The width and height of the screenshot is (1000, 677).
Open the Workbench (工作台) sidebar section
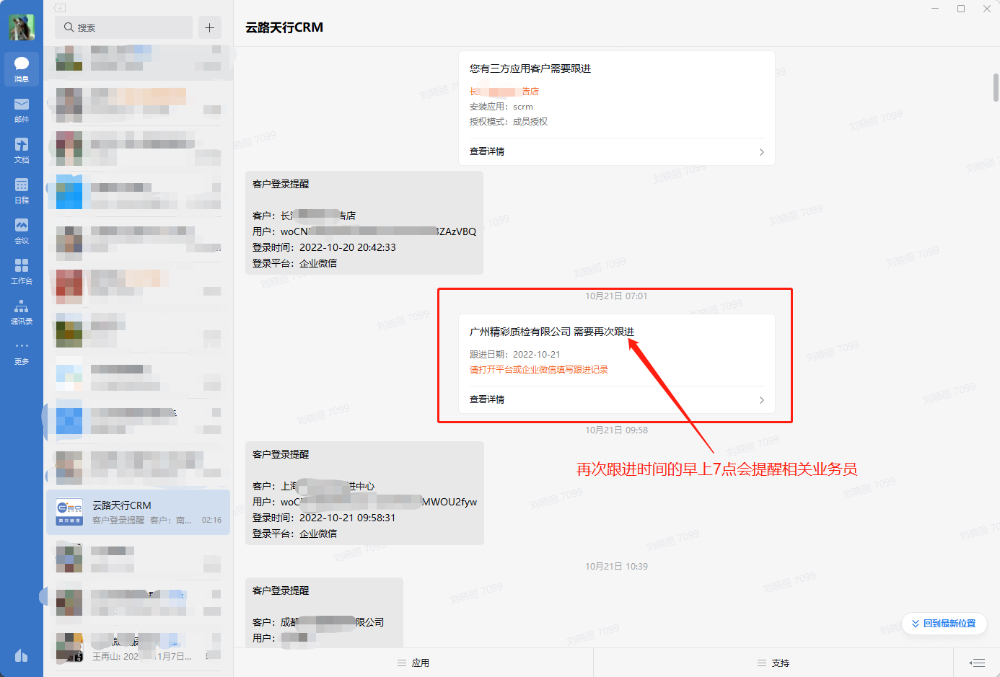point(21,270)
